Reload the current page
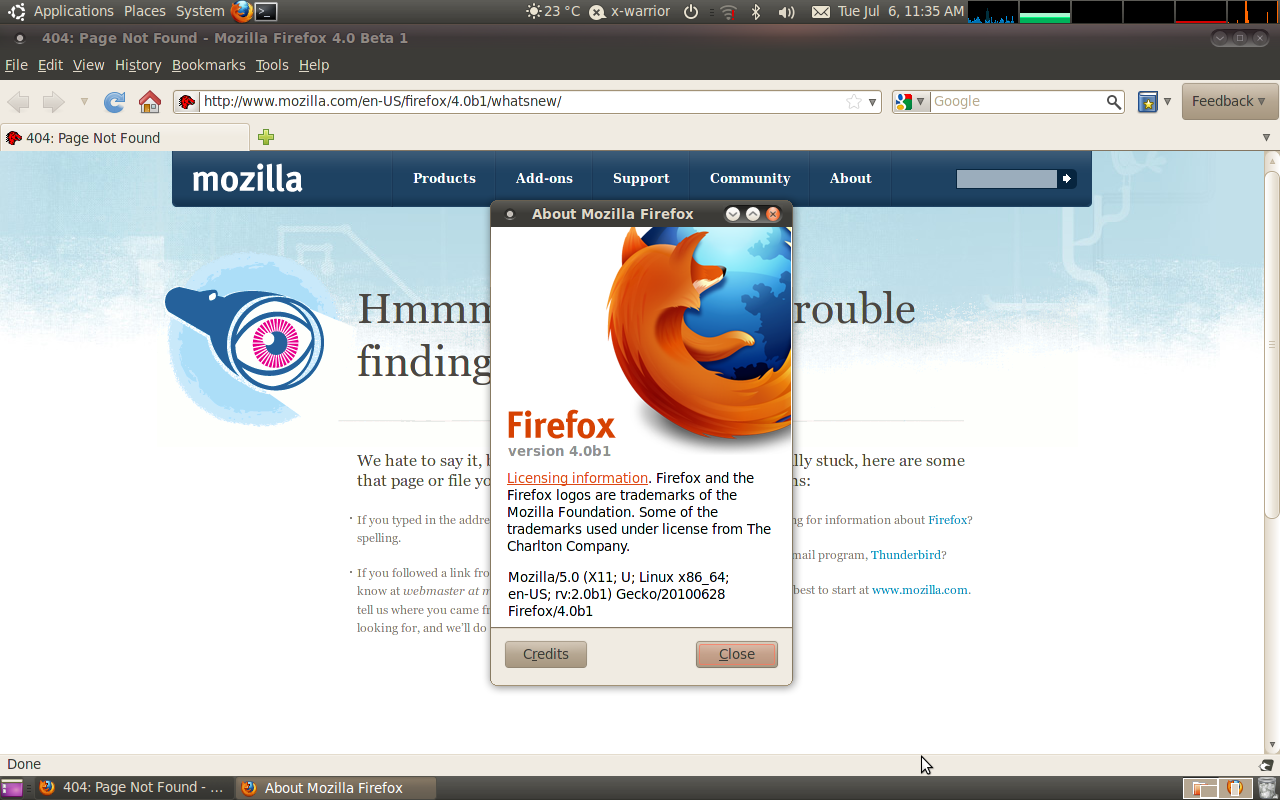Image resolution: width=1280 pixels, height=800 pixels. tap(115, 101)
